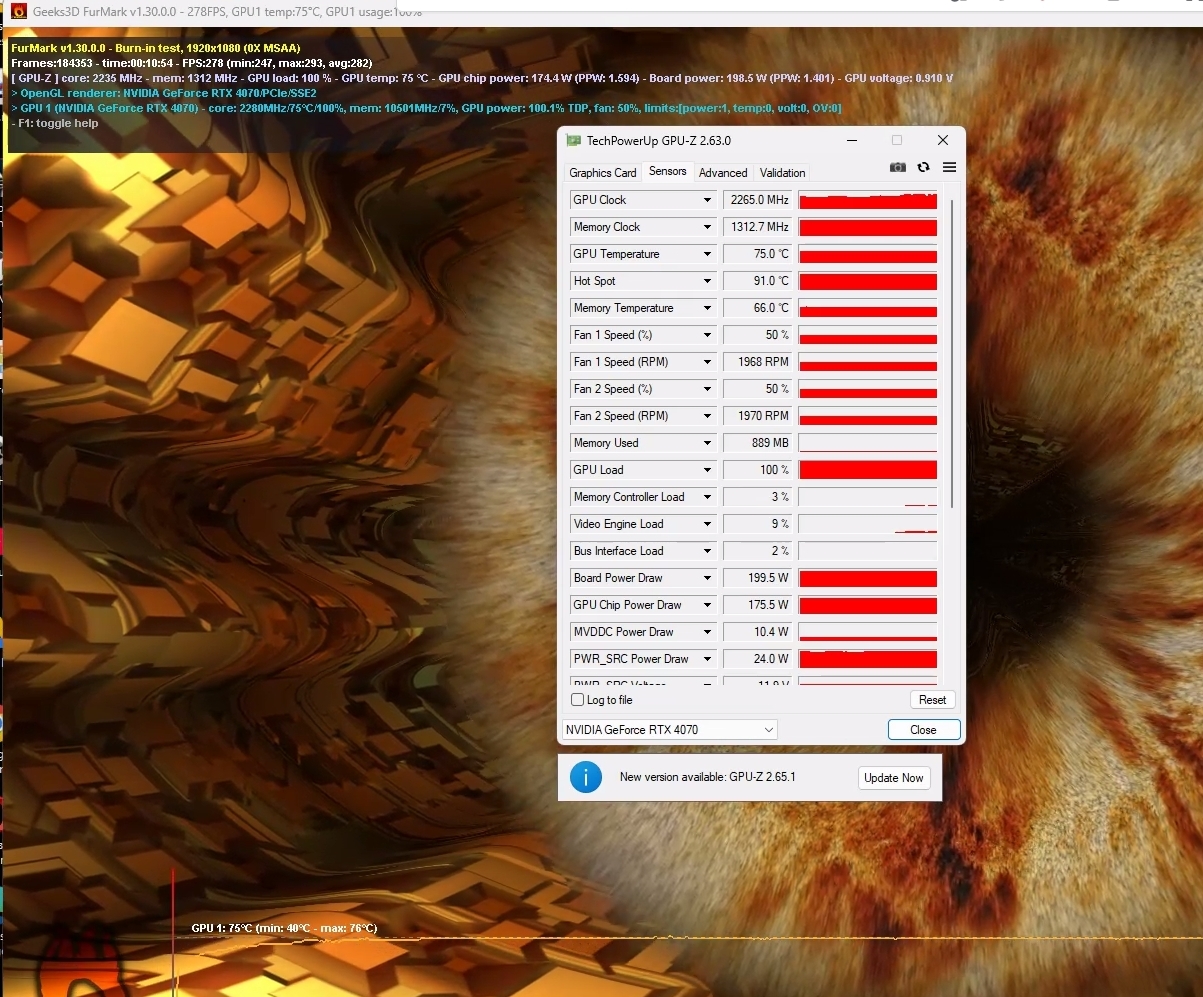Open the Fan 1 Speed (RPM) dropdown
Screen dimensions: 1203x997
(x=708, y=362)
